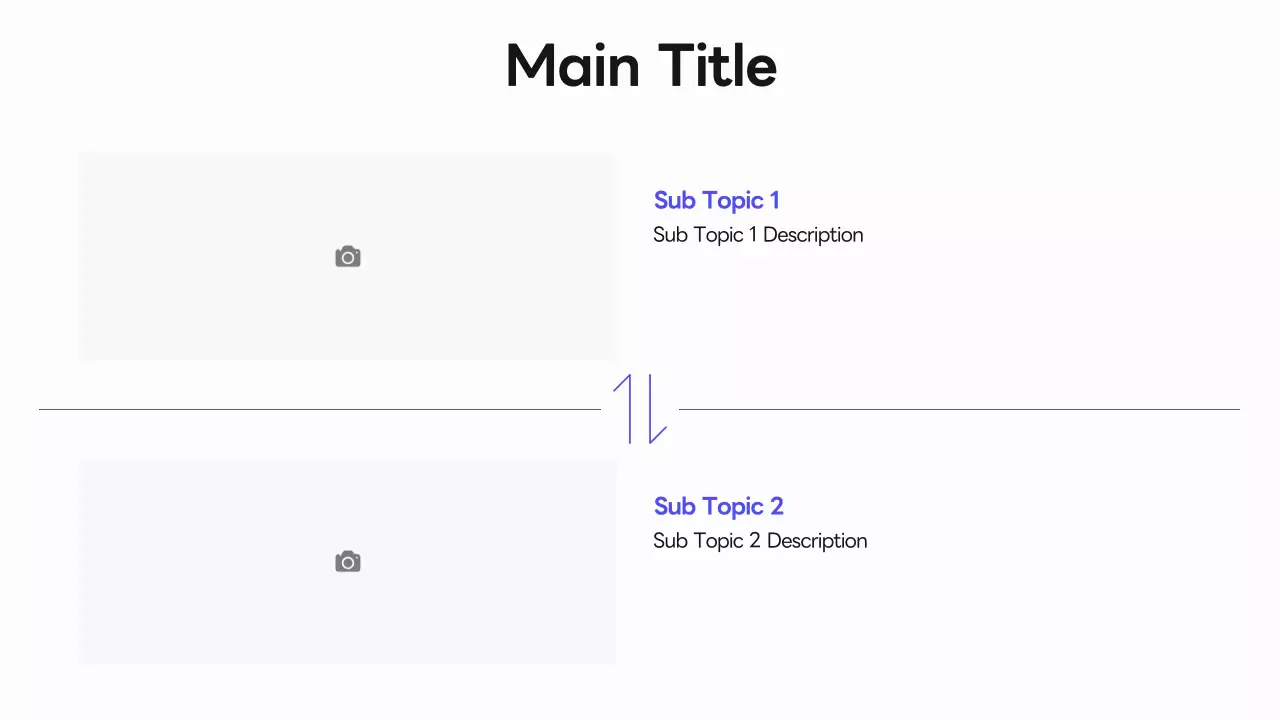Select the Sub Topic 2 heading
Image resolution: width=1280 pixels, height=720 pixels.
(718, 506)
